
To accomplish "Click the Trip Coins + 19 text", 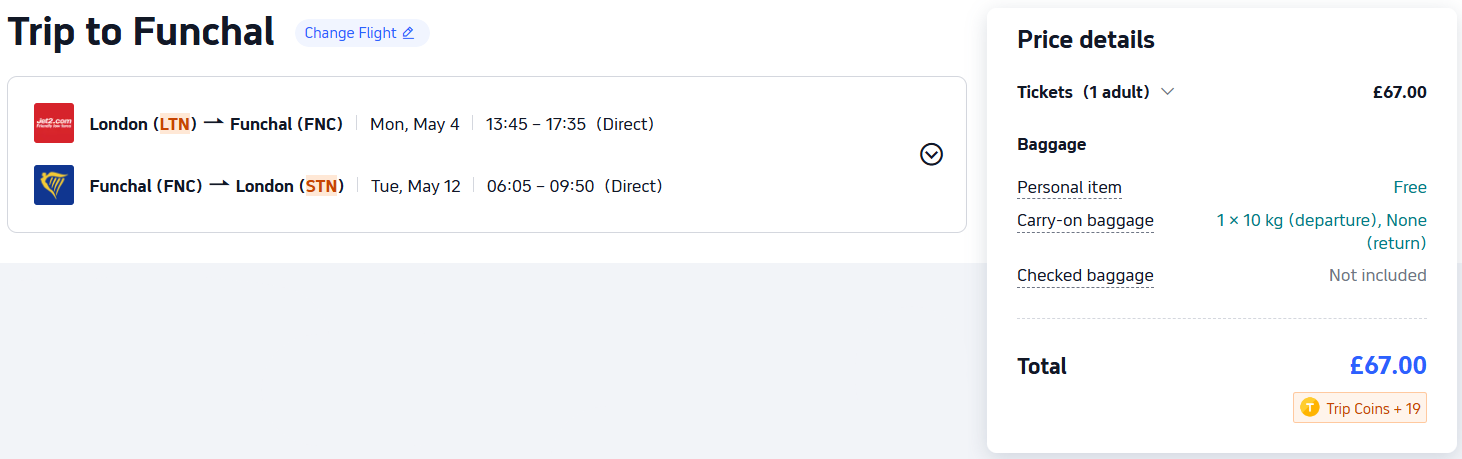I will coord(1373,408).
